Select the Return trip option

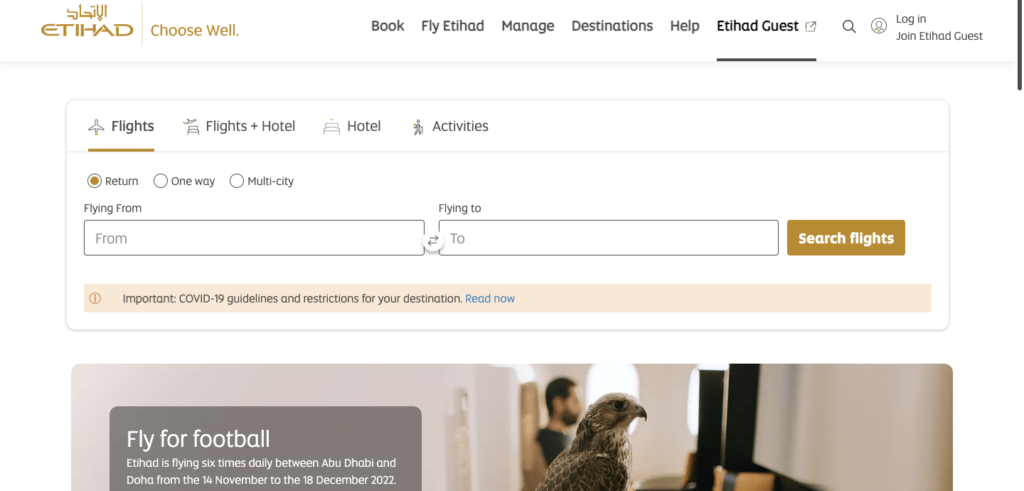click(95, 181)
